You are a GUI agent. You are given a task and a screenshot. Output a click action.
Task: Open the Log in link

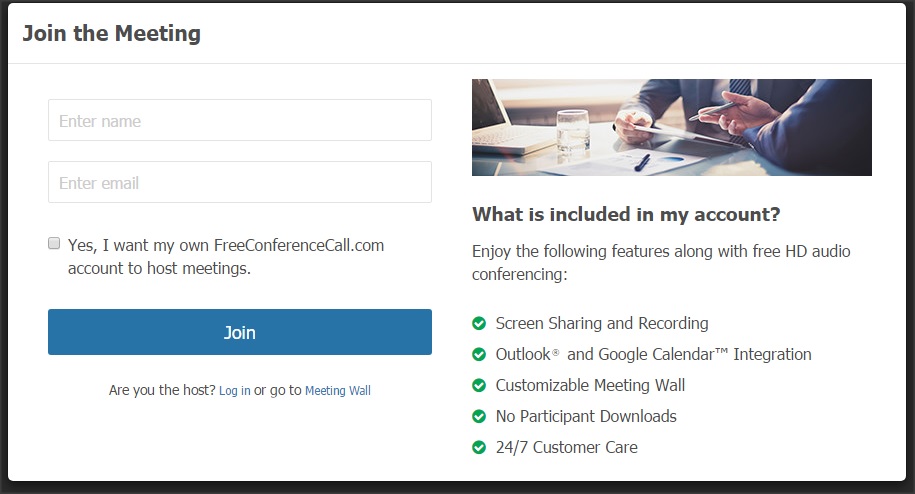click(x=235, y=390)
